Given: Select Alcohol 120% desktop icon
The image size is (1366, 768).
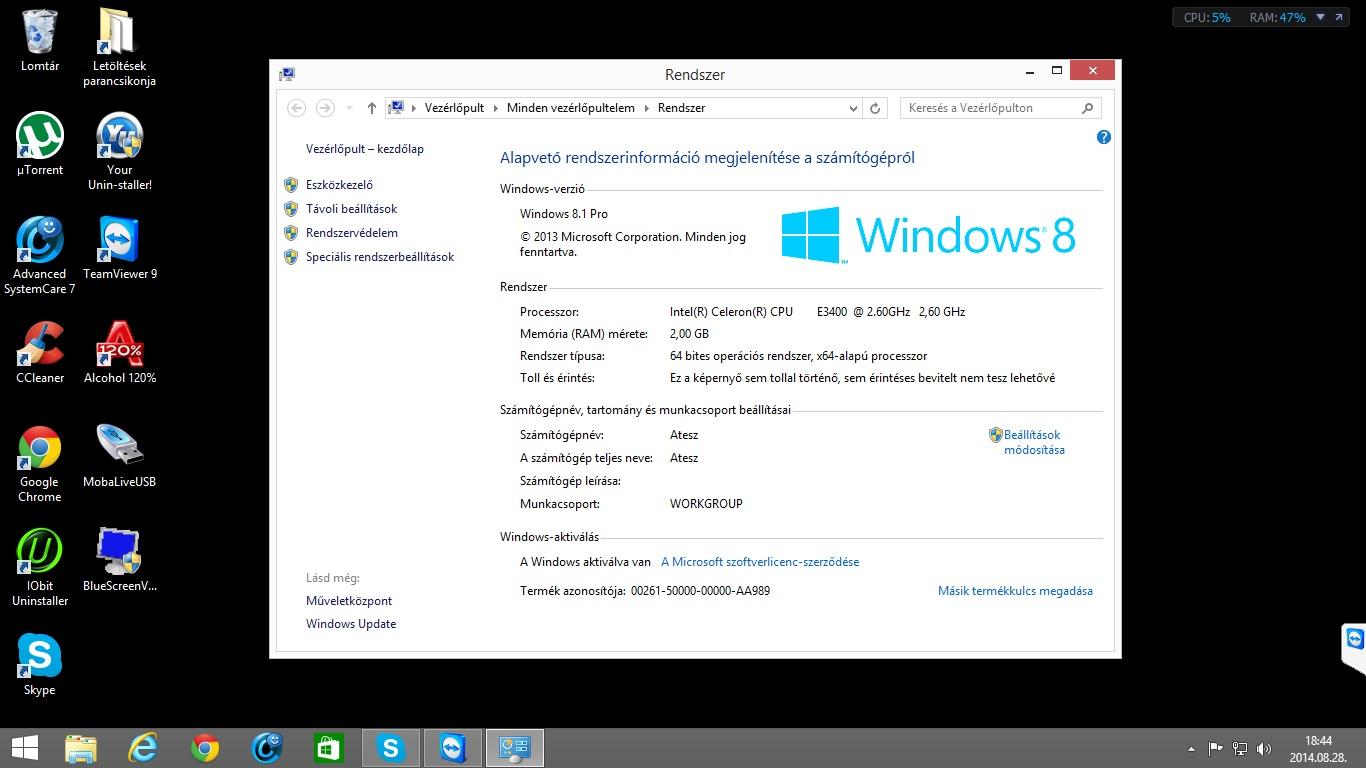Looking at the screenshot, I should (x=120, y=352).
